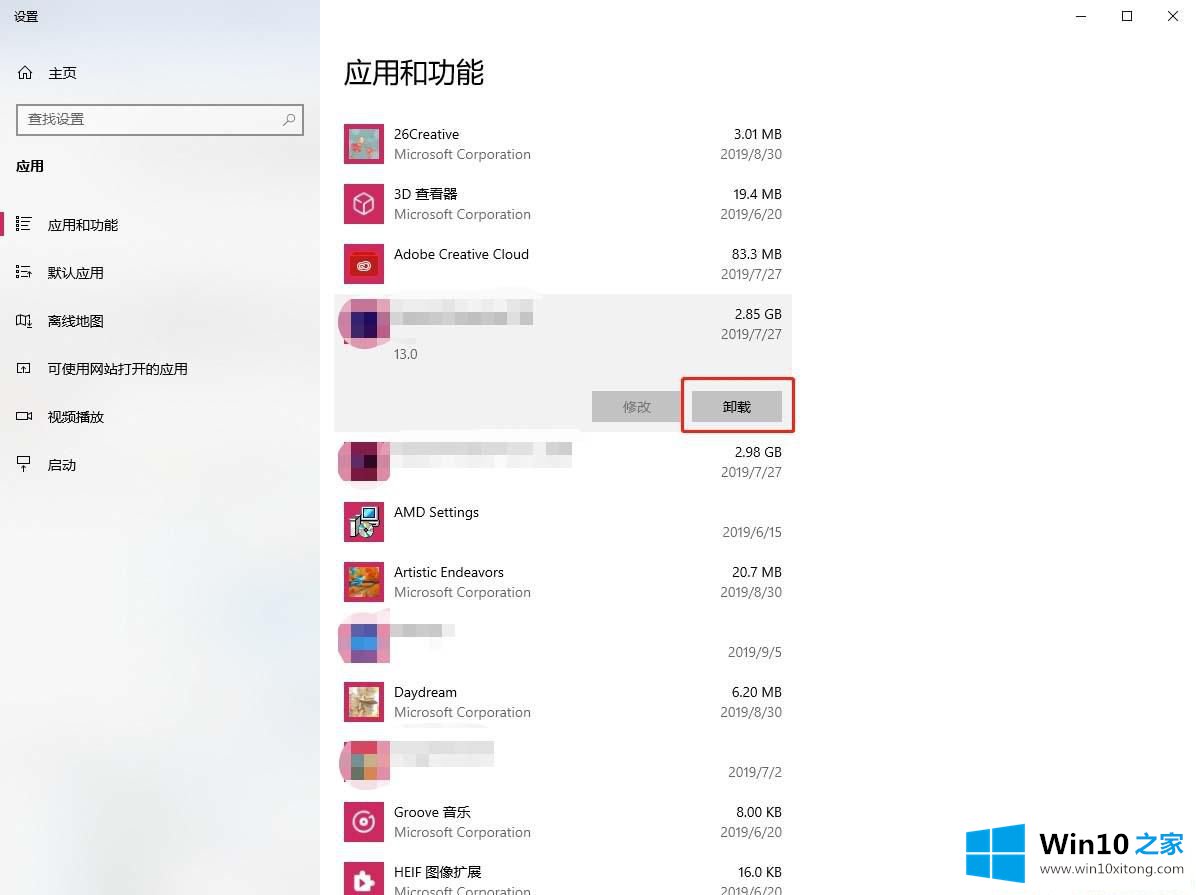Viewport: 1196px width, 895px height.
Task: Click the AMD Settings app icon
Action: pyautogui.click(x=364, y=522)
